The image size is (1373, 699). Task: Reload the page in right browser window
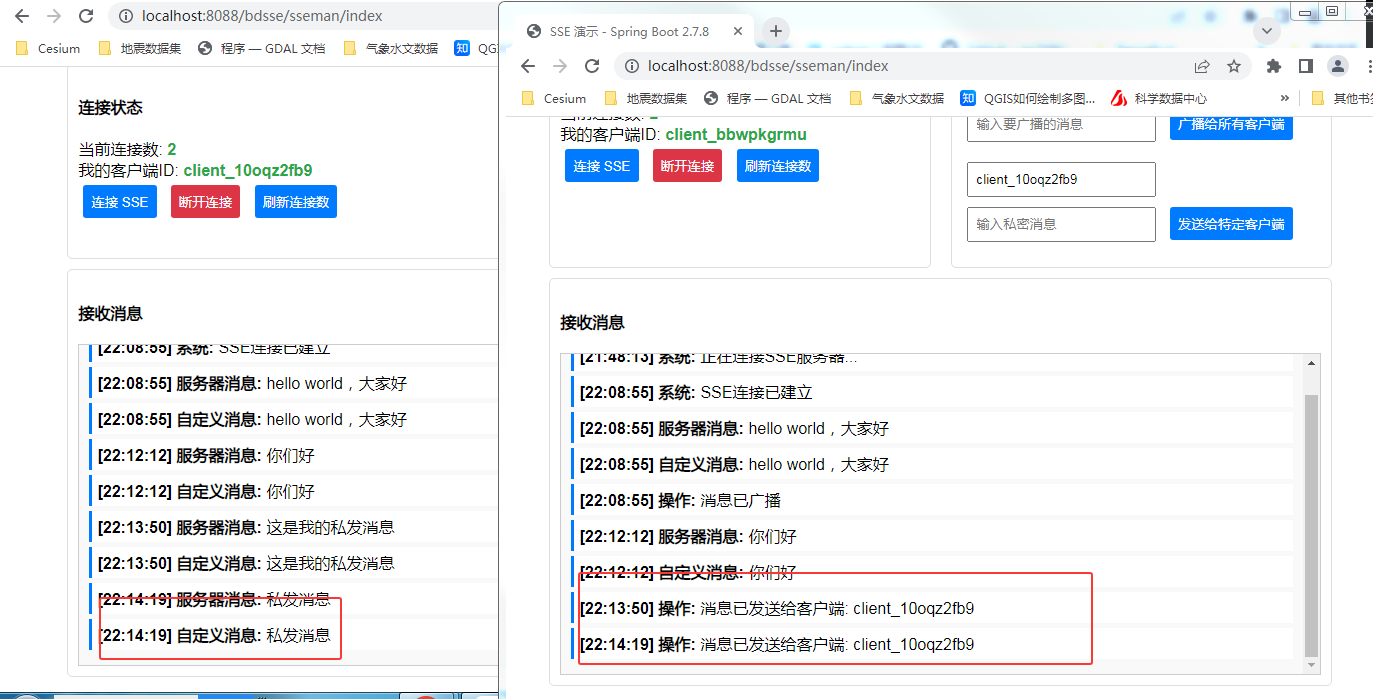click(592, 66)
